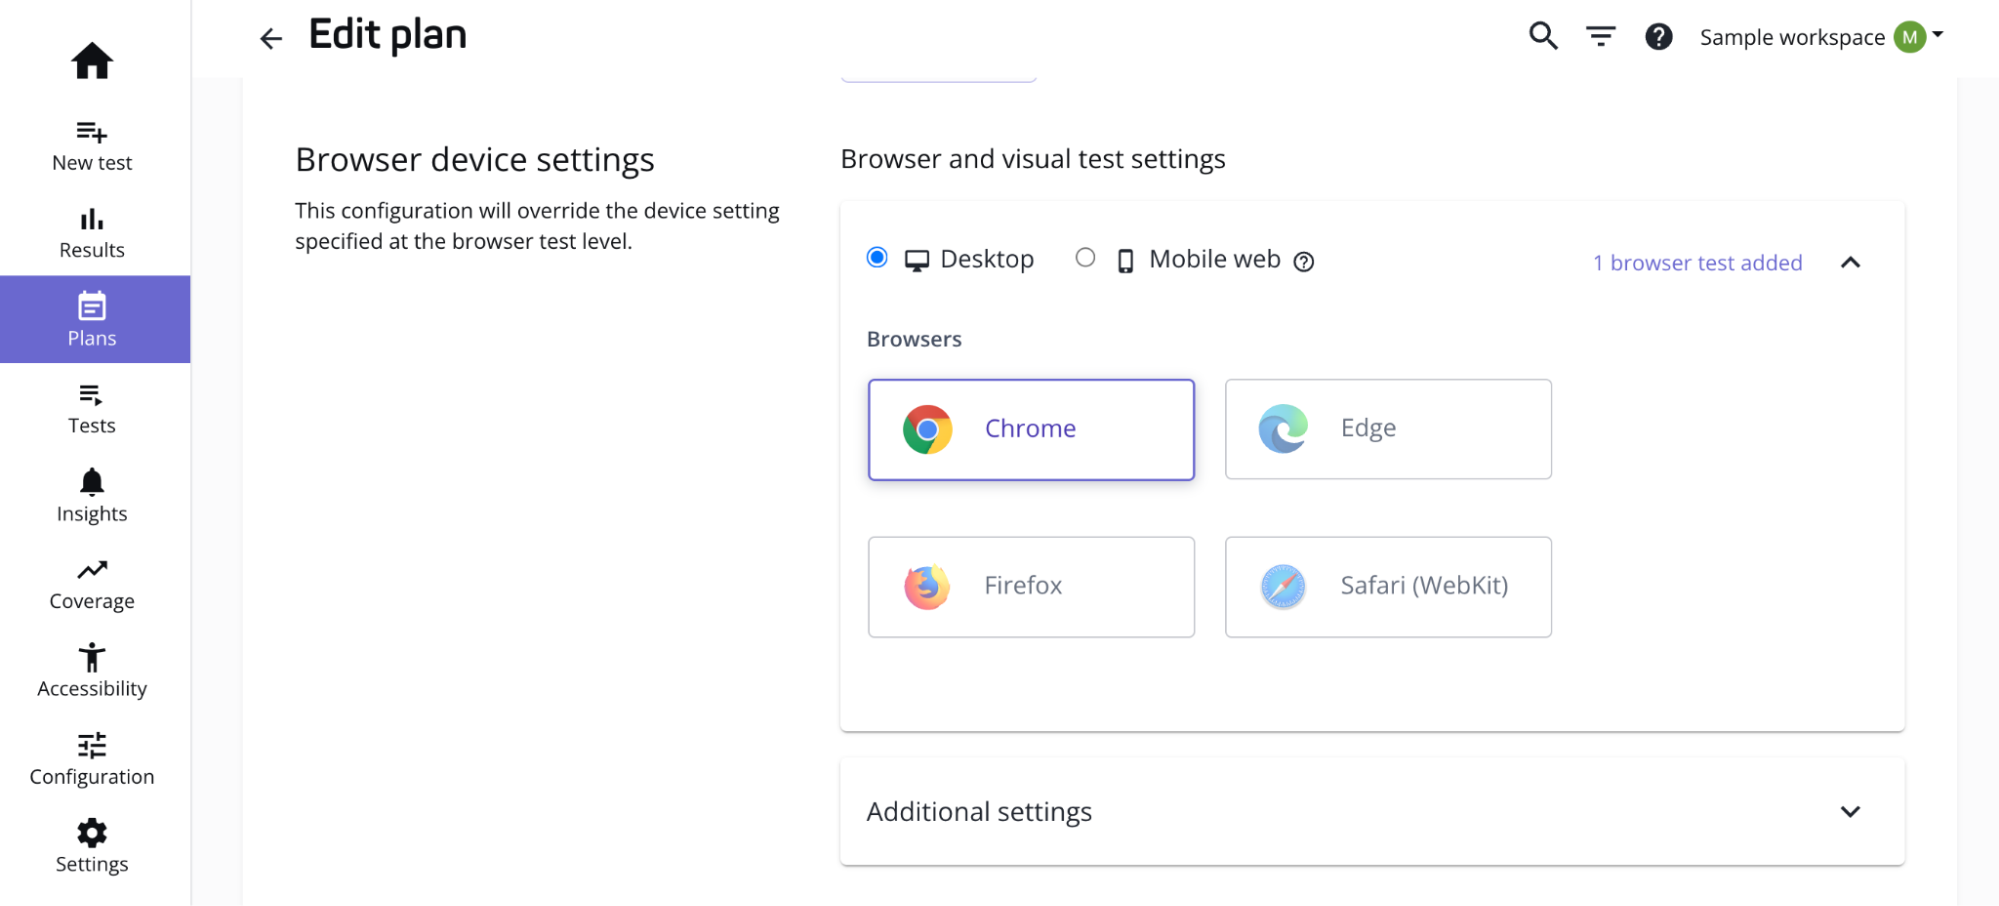Navigate back from Edit plan
1999x906 pixels.
click(x=270, y=38)
